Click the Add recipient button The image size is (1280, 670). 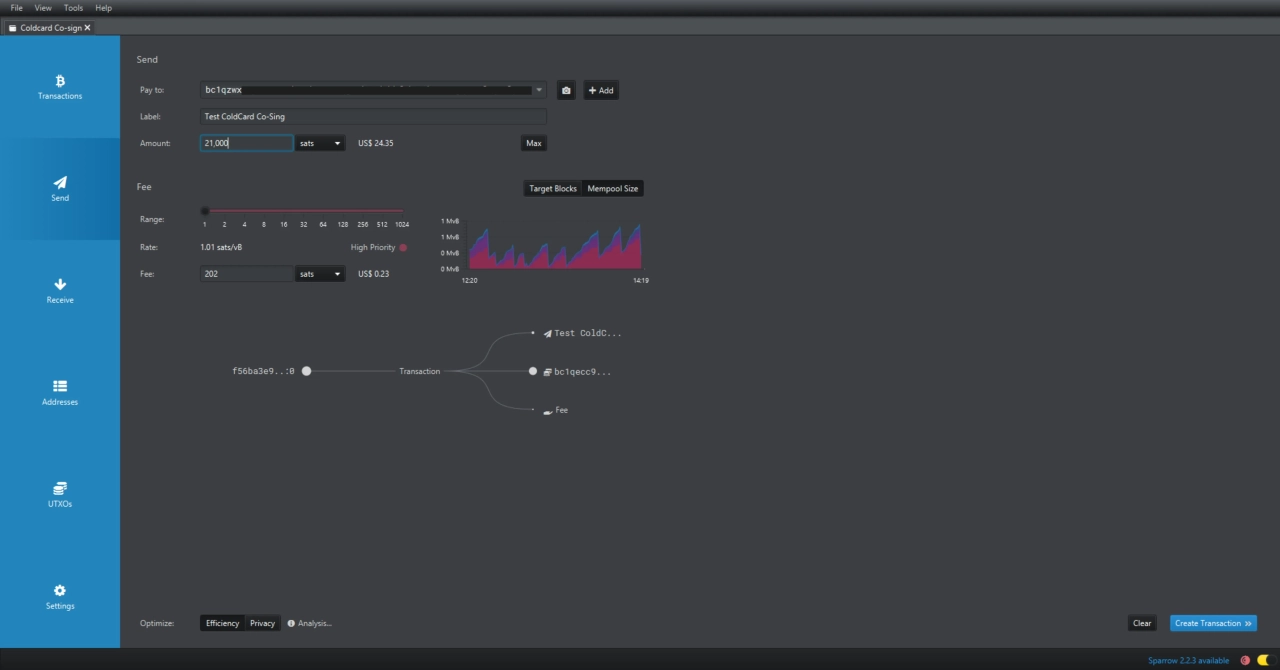601,90
